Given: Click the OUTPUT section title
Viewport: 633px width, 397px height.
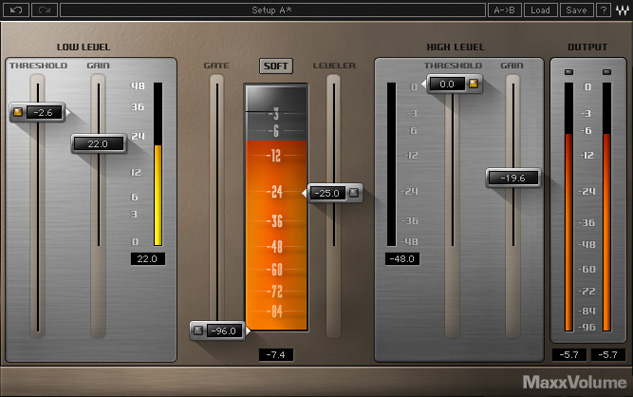Looking at the screenshot, I should pos(587,47).
